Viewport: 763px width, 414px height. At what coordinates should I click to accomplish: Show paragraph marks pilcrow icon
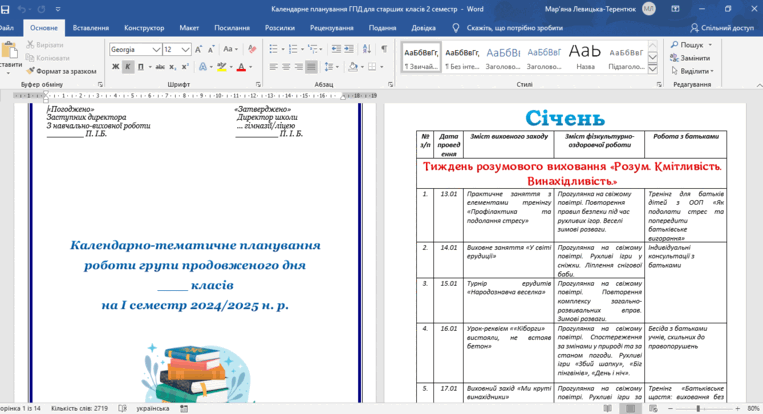(384, 49)
